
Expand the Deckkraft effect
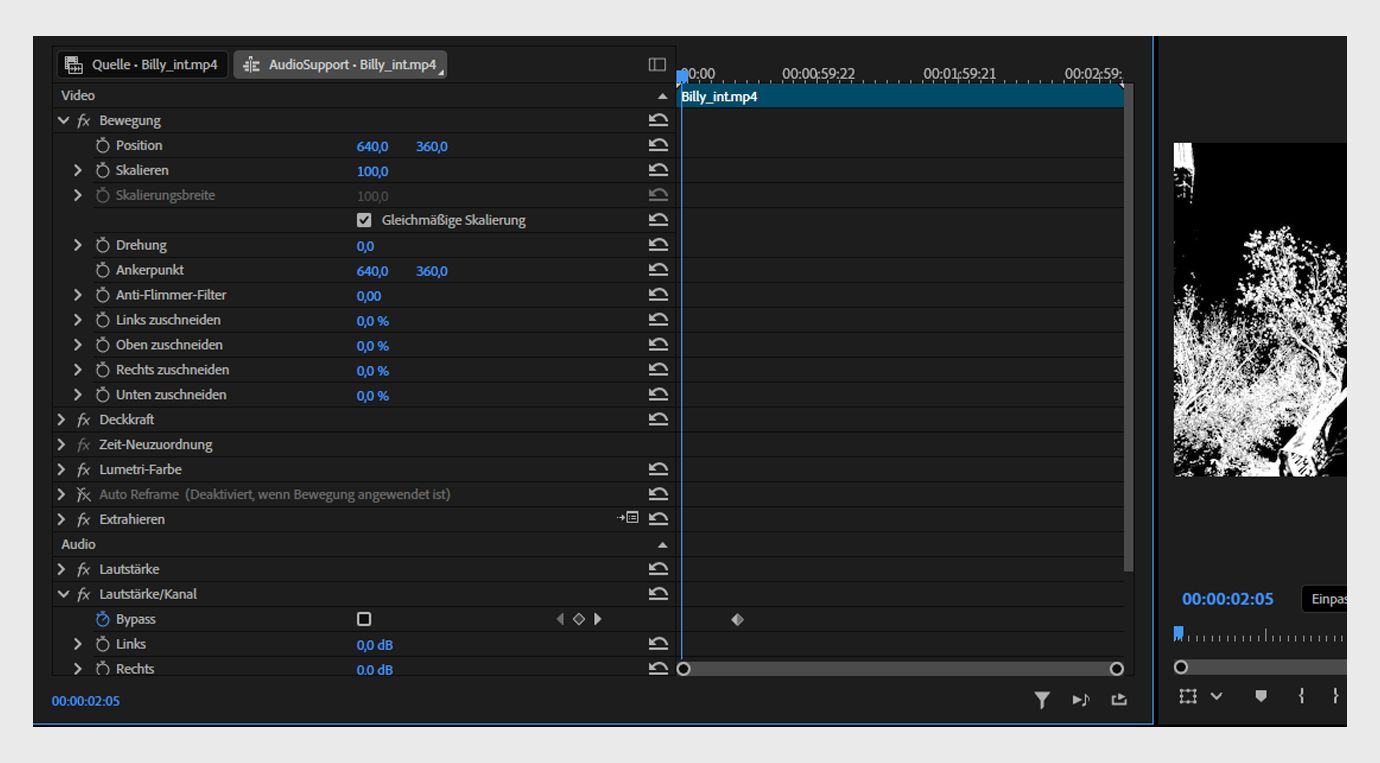click(x=62, y=420)
